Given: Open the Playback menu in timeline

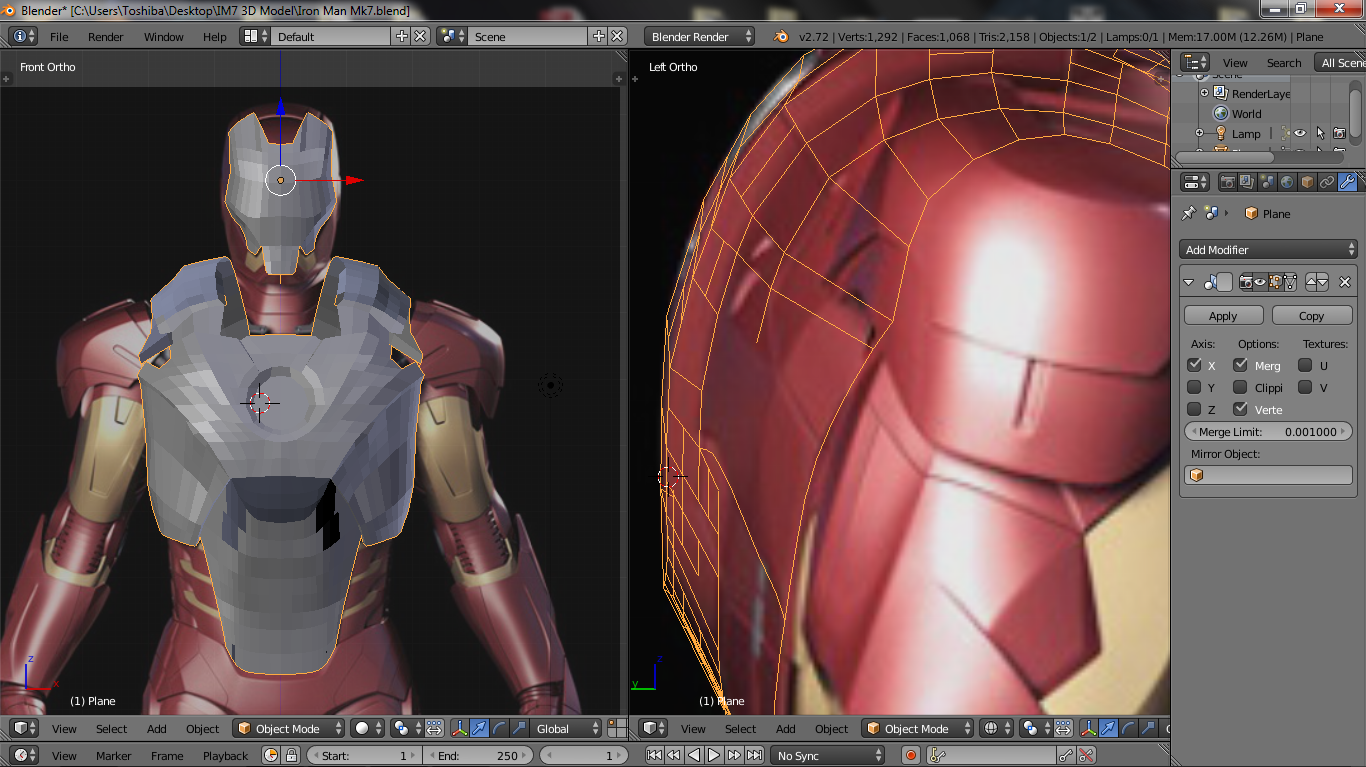Looking at the screenshot, I should point(226,756).
